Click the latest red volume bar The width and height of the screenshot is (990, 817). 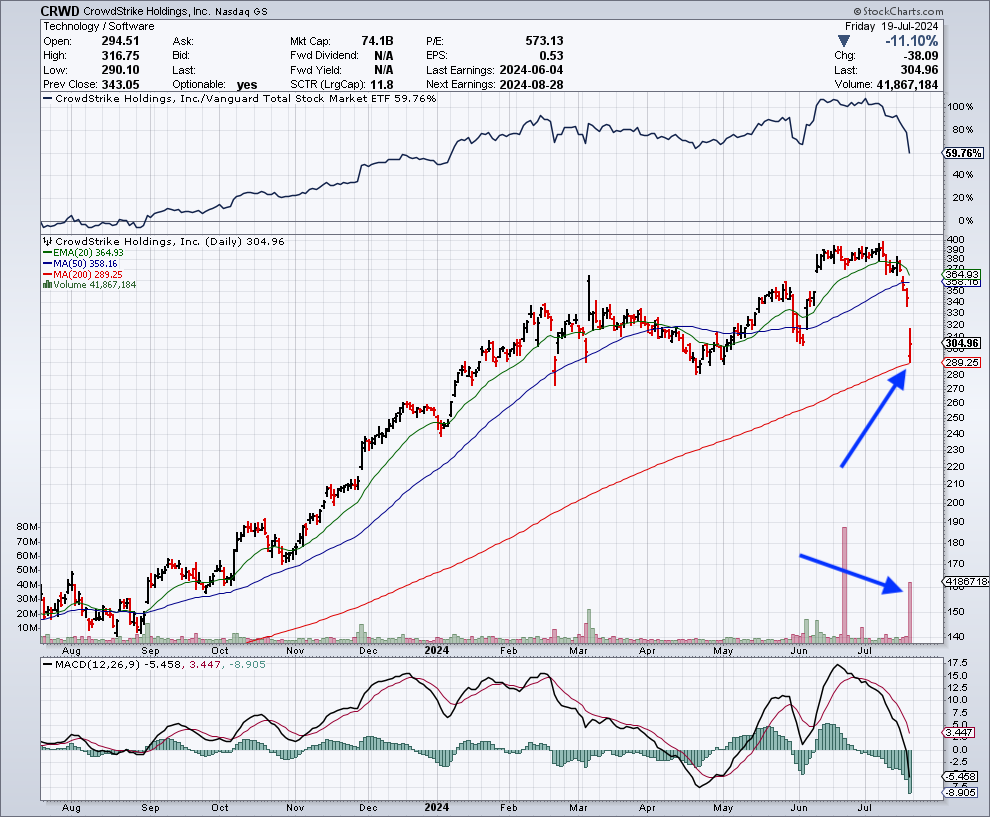point(910,612)
